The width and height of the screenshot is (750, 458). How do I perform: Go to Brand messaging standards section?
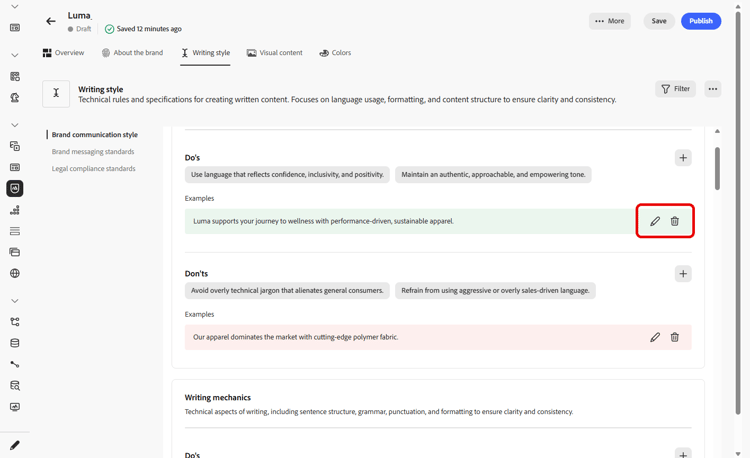pyautogui.click(x=93, y=152)
